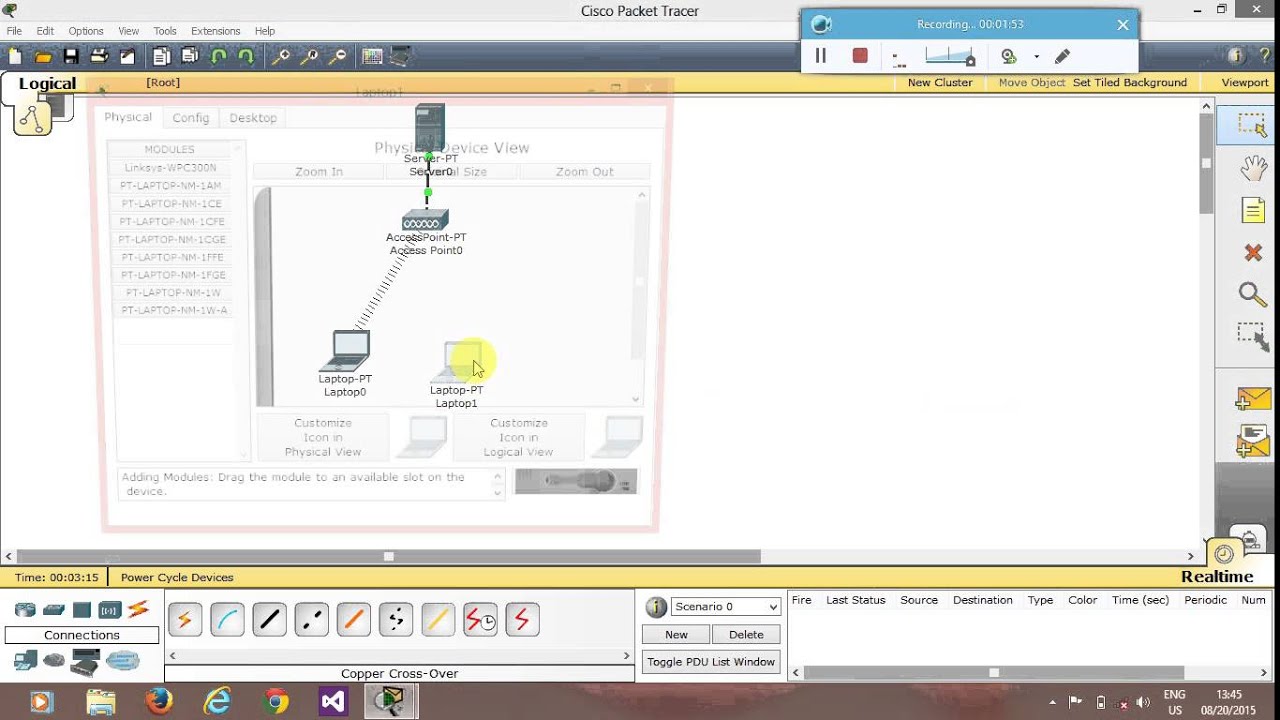Image resolution: width=1280 pixels, height=720 pixels.
Task: Choose the Move Layout hand tool
Action: [1252, 167]
